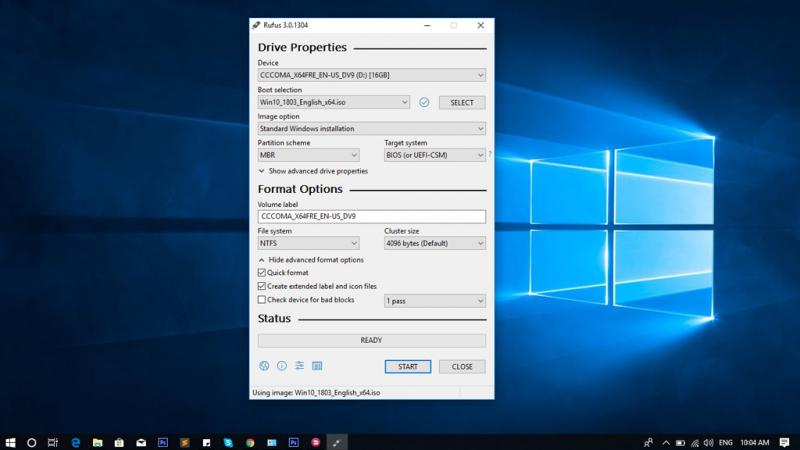Expand Show advanced drive properties
This screenshot has height=450, width=800.
pyautogui.click(x=312, y=171)
